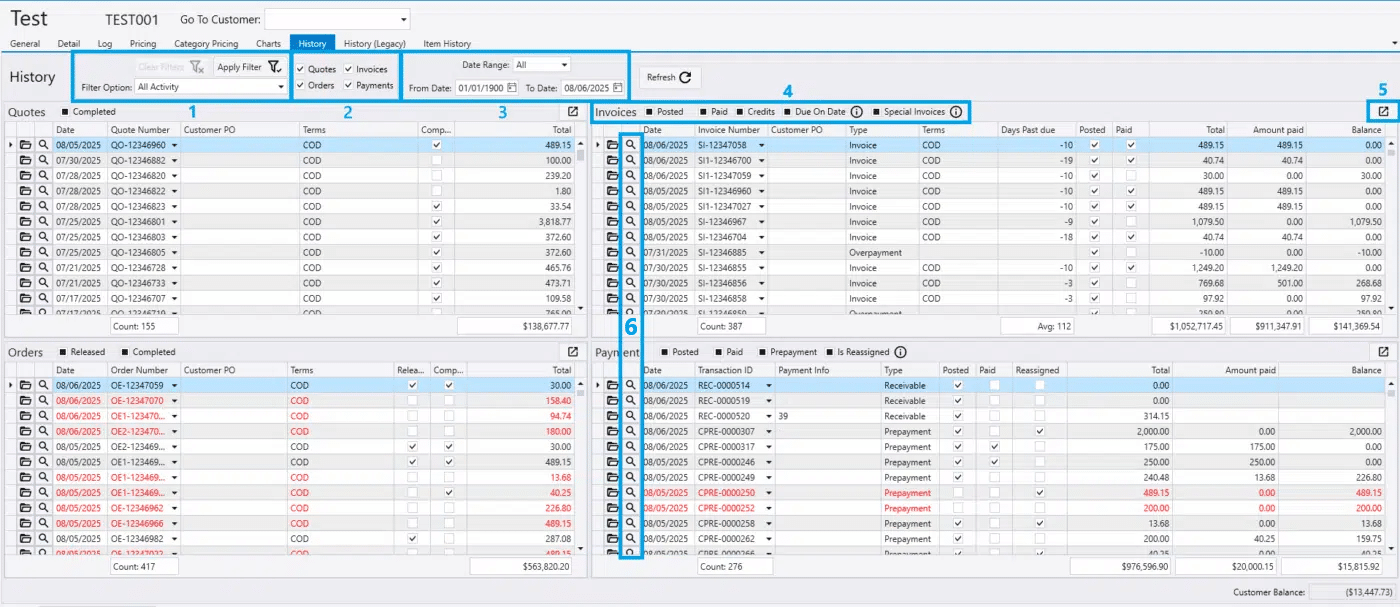
Task: Uncheck the Quotes checkbox filter
Action: pyautogui.click(x=300, y=69)
